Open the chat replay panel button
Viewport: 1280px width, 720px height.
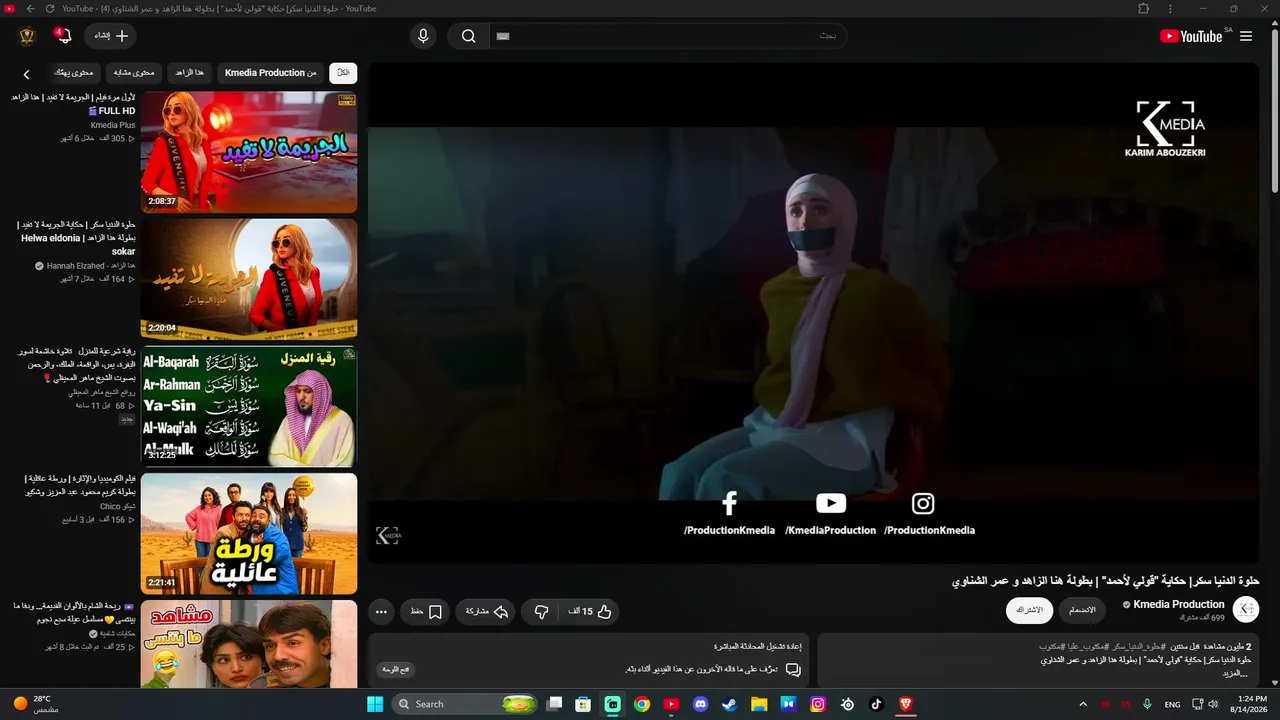(396, 669)
